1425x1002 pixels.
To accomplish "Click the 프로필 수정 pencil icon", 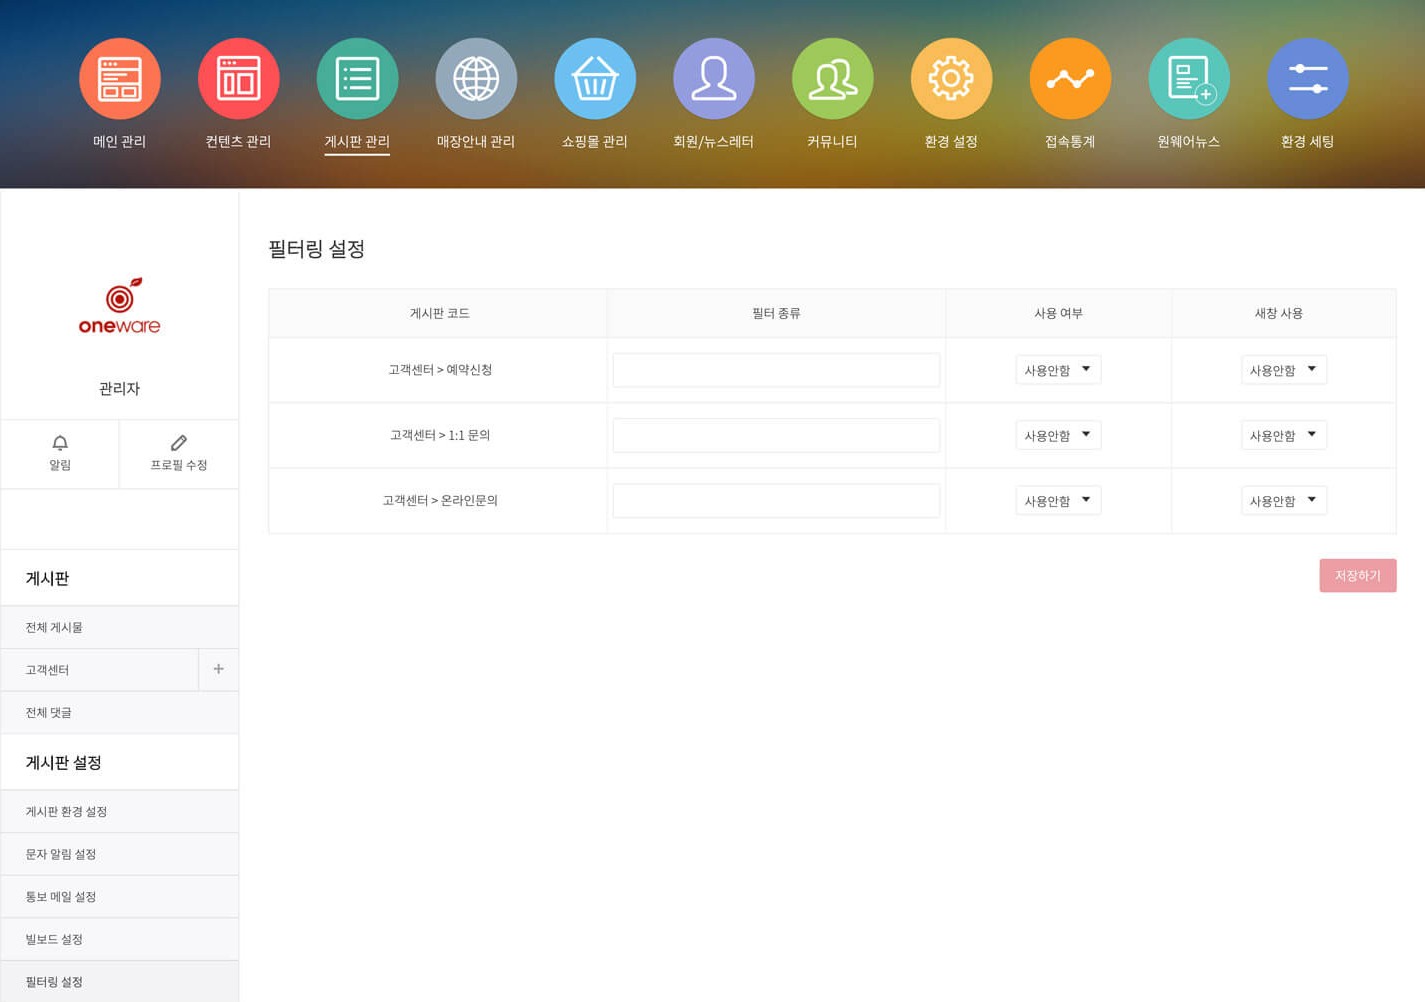I will click(x=179, y=443).
